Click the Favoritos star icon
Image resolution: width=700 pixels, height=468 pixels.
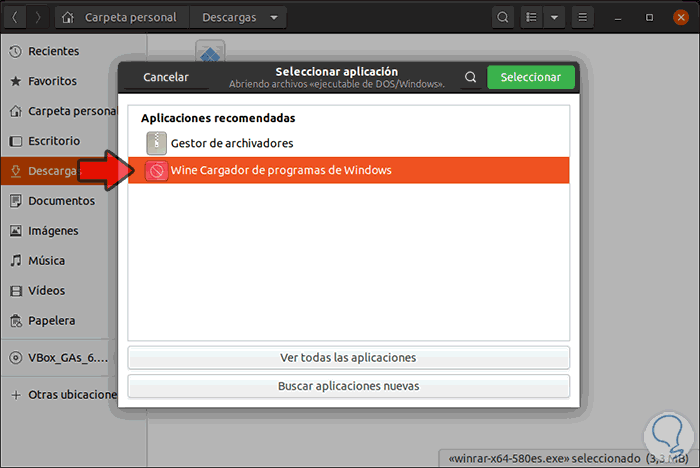click(16, 81)
